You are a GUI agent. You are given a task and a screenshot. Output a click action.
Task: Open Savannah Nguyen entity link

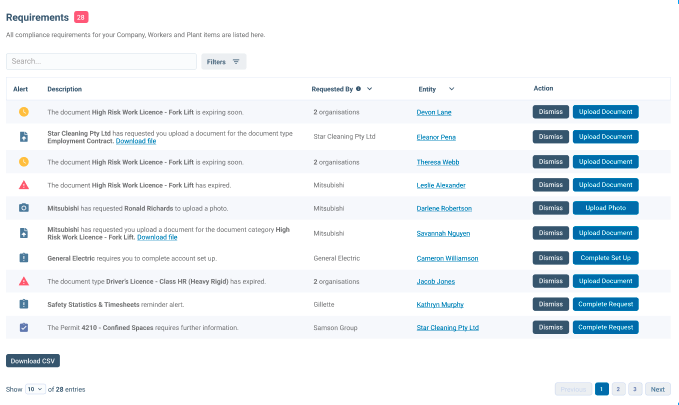click(x=443, y=233)
